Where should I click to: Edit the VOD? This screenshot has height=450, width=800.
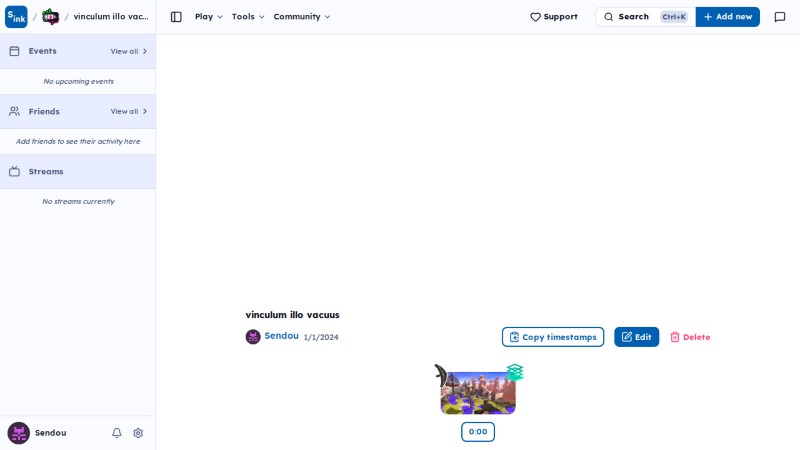636,337
